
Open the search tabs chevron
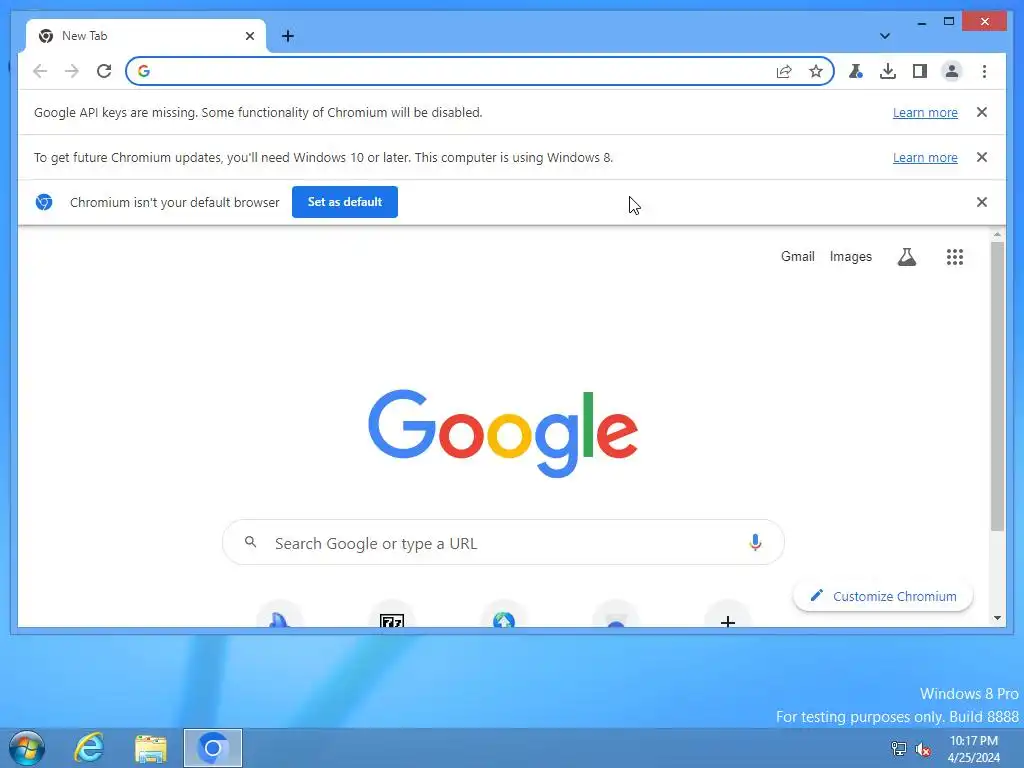click(x=885, y=36)
